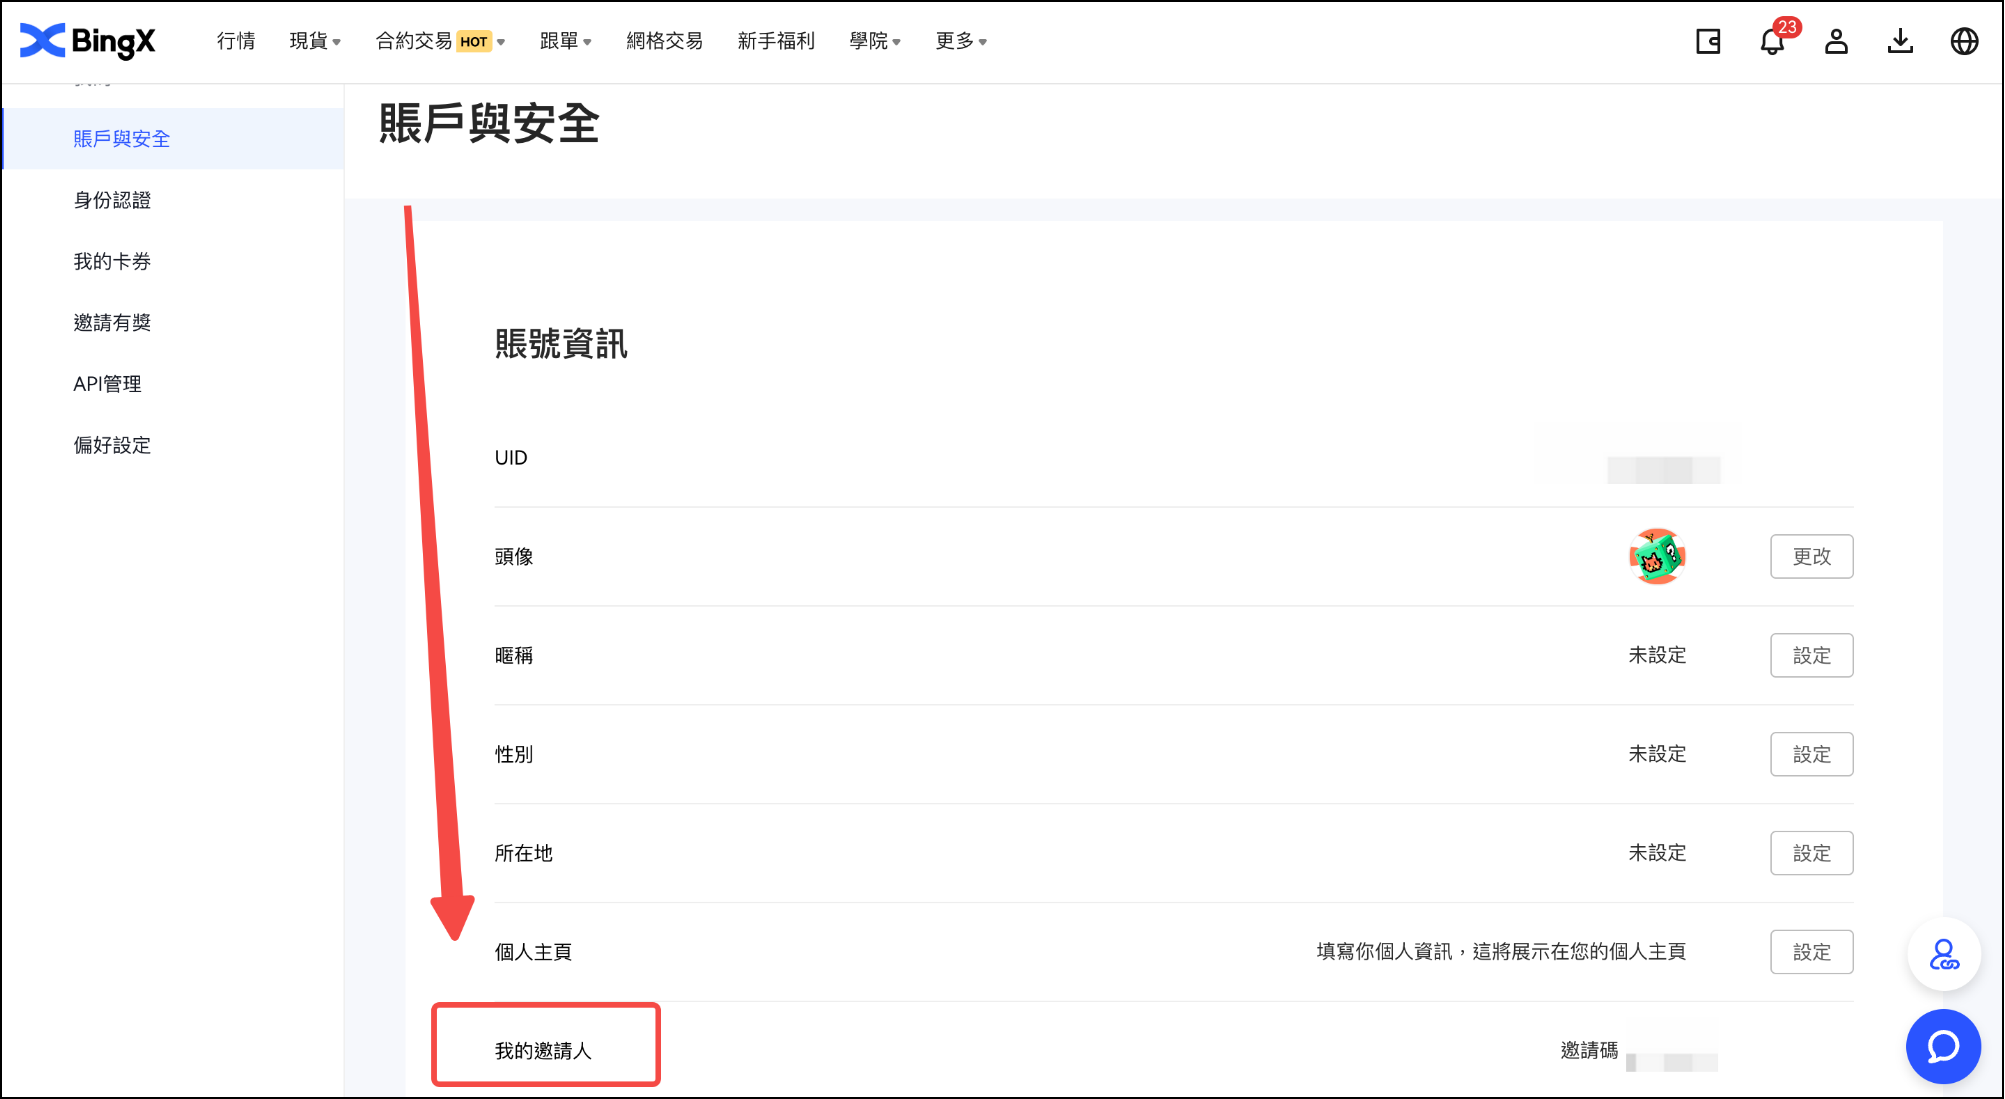Click the BingX logo
This screenshot has width=2005, height=1099.
88,41
